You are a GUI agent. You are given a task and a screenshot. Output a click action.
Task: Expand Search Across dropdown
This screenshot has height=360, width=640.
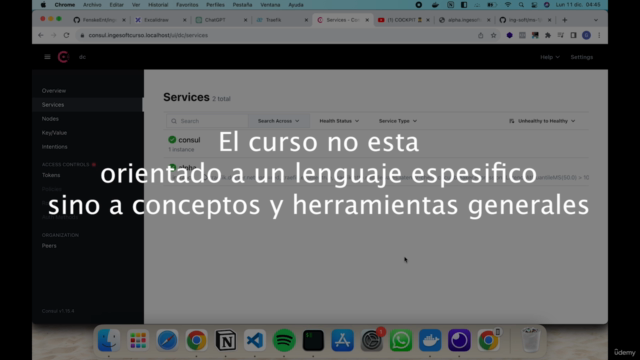tap(278, 121)
